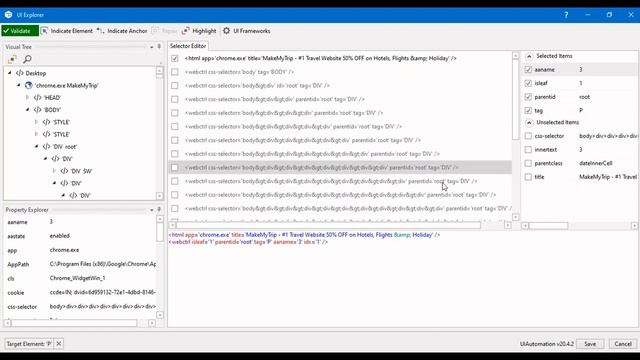Open the Property Explorer panel dropdown arrow
Viewport: 640px width, 360px height.
click(x=152, y=210)
